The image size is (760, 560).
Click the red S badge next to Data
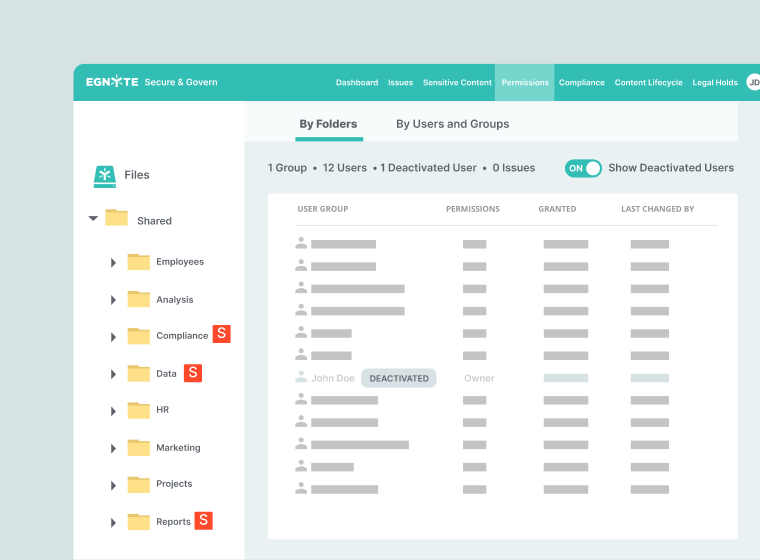point(193,373)
